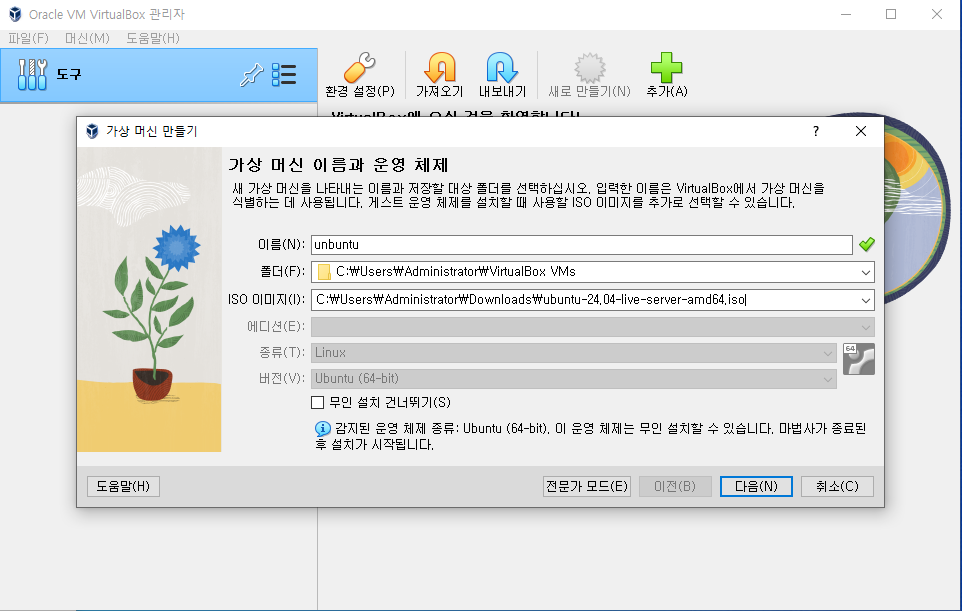962x611 pixels.
Task: Expand the 폴더(F) dropdown arrow
Action: [x=866, y=272]
